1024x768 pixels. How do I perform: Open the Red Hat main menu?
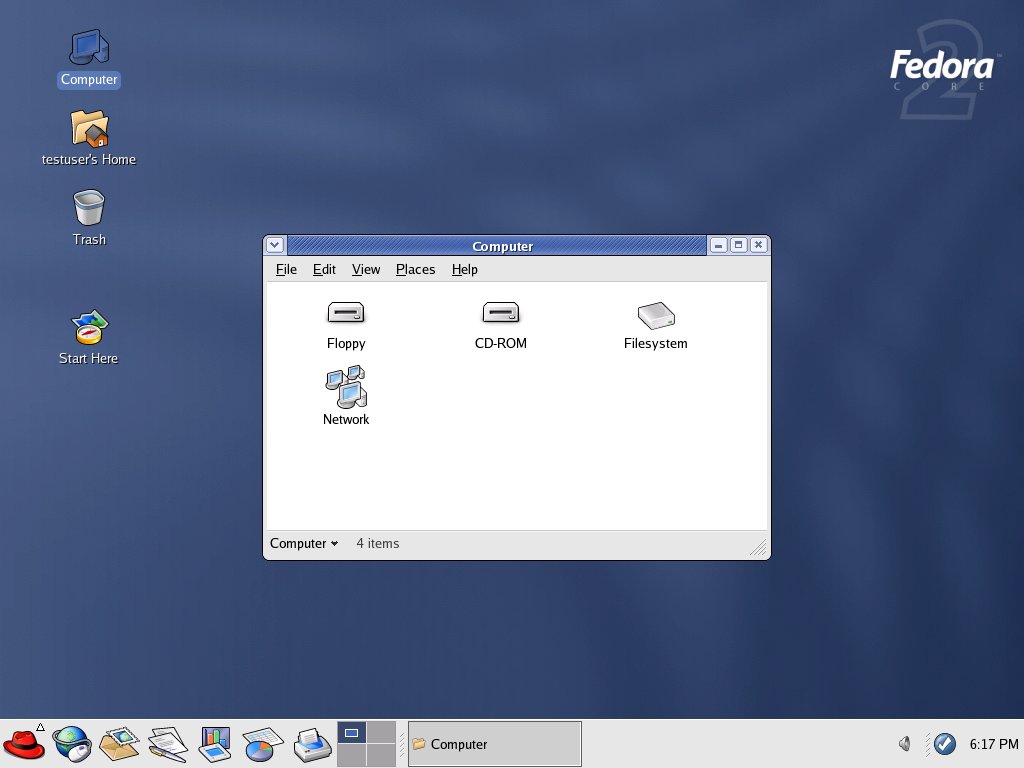(x=24, y=744)
